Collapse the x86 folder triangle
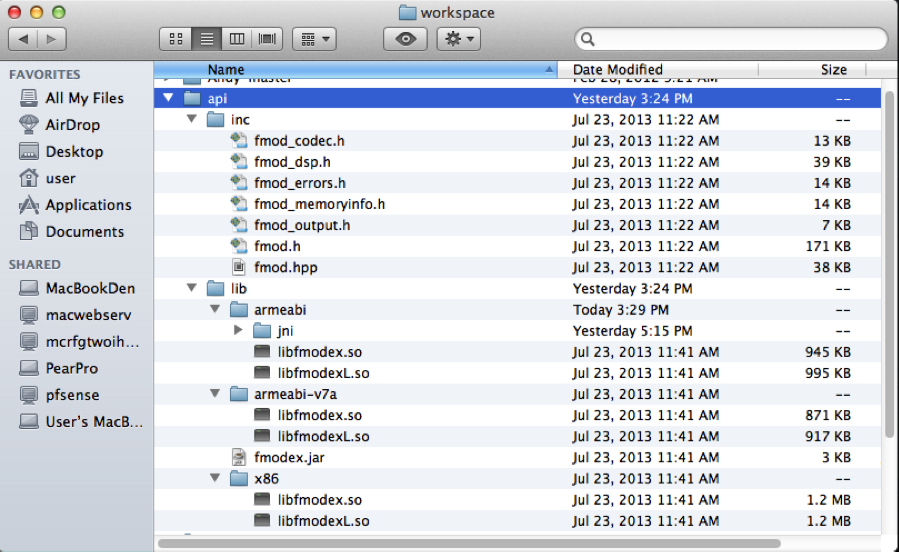The height and width of the screenshot is (552, 899). [215, 478]
